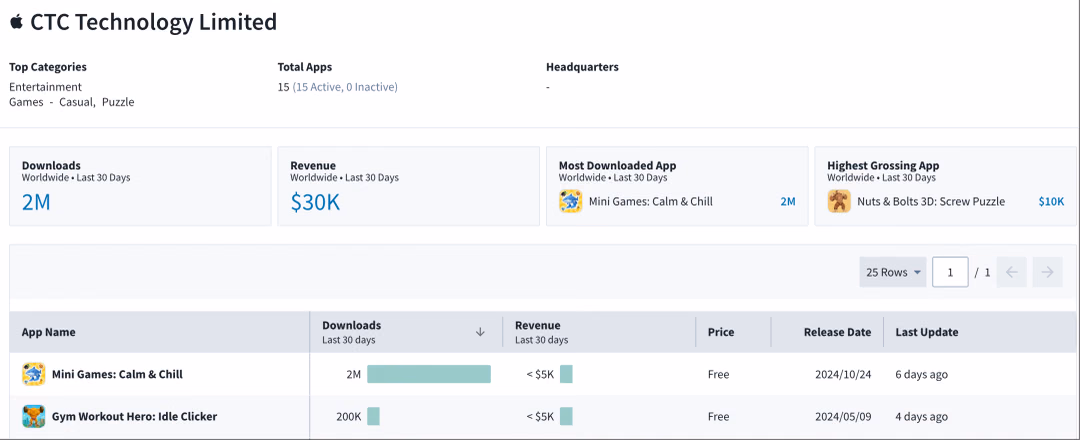Click the '6 days ago' last update cell

click(922, 375)
